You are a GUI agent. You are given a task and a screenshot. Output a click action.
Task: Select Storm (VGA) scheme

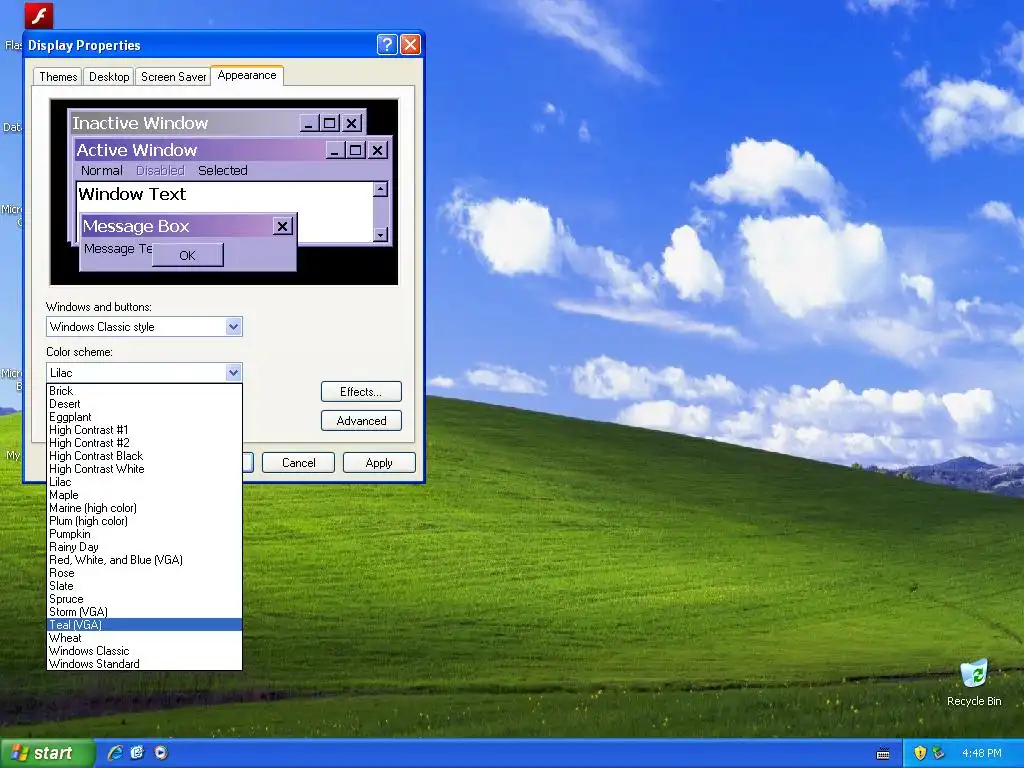pos(144,612)
